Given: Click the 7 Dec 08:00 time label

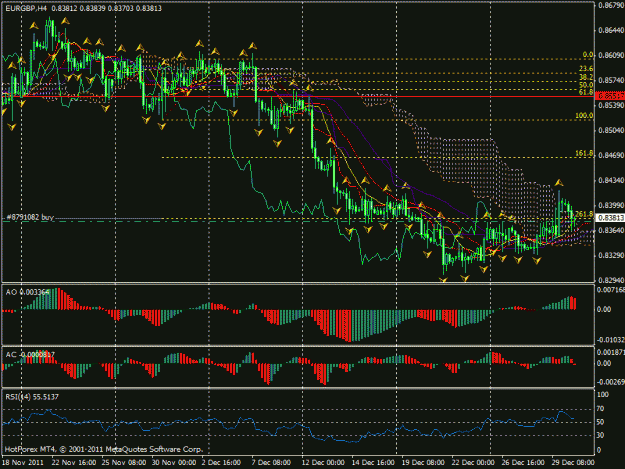Looking at the screenshot, I should (271, 463).
